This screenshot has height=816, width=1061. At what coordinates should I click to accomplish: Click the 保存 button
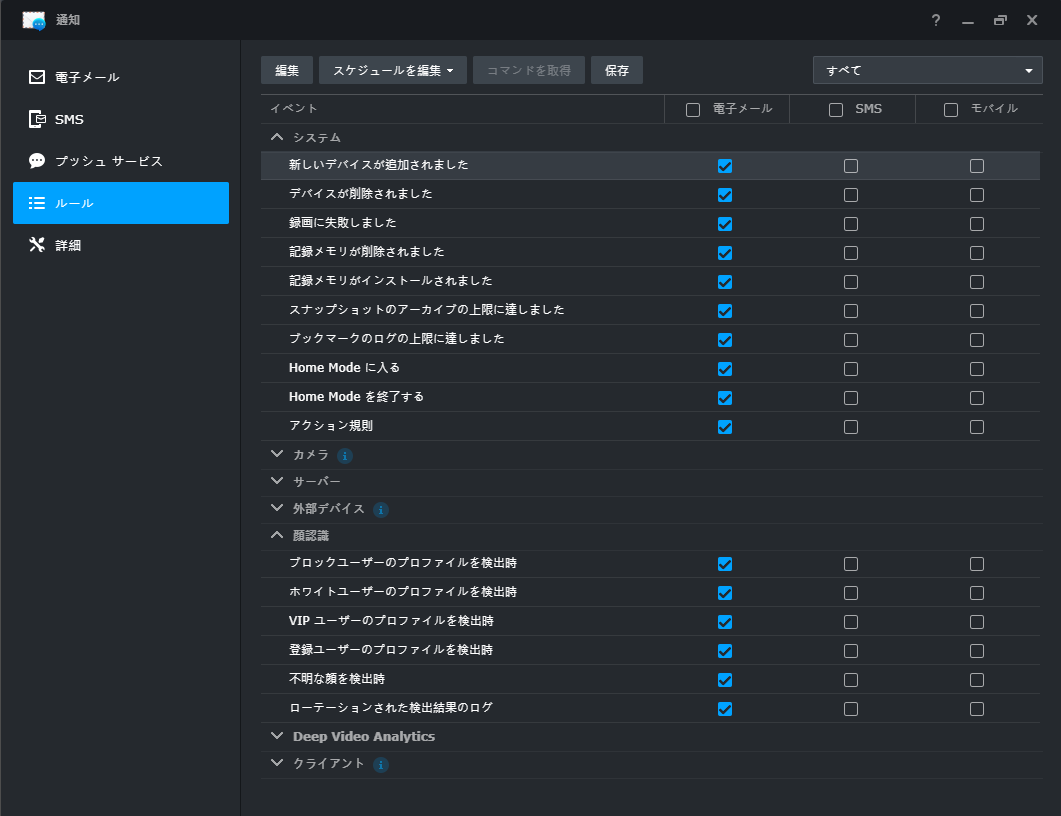pyautogui.click(x=616, y=70)
